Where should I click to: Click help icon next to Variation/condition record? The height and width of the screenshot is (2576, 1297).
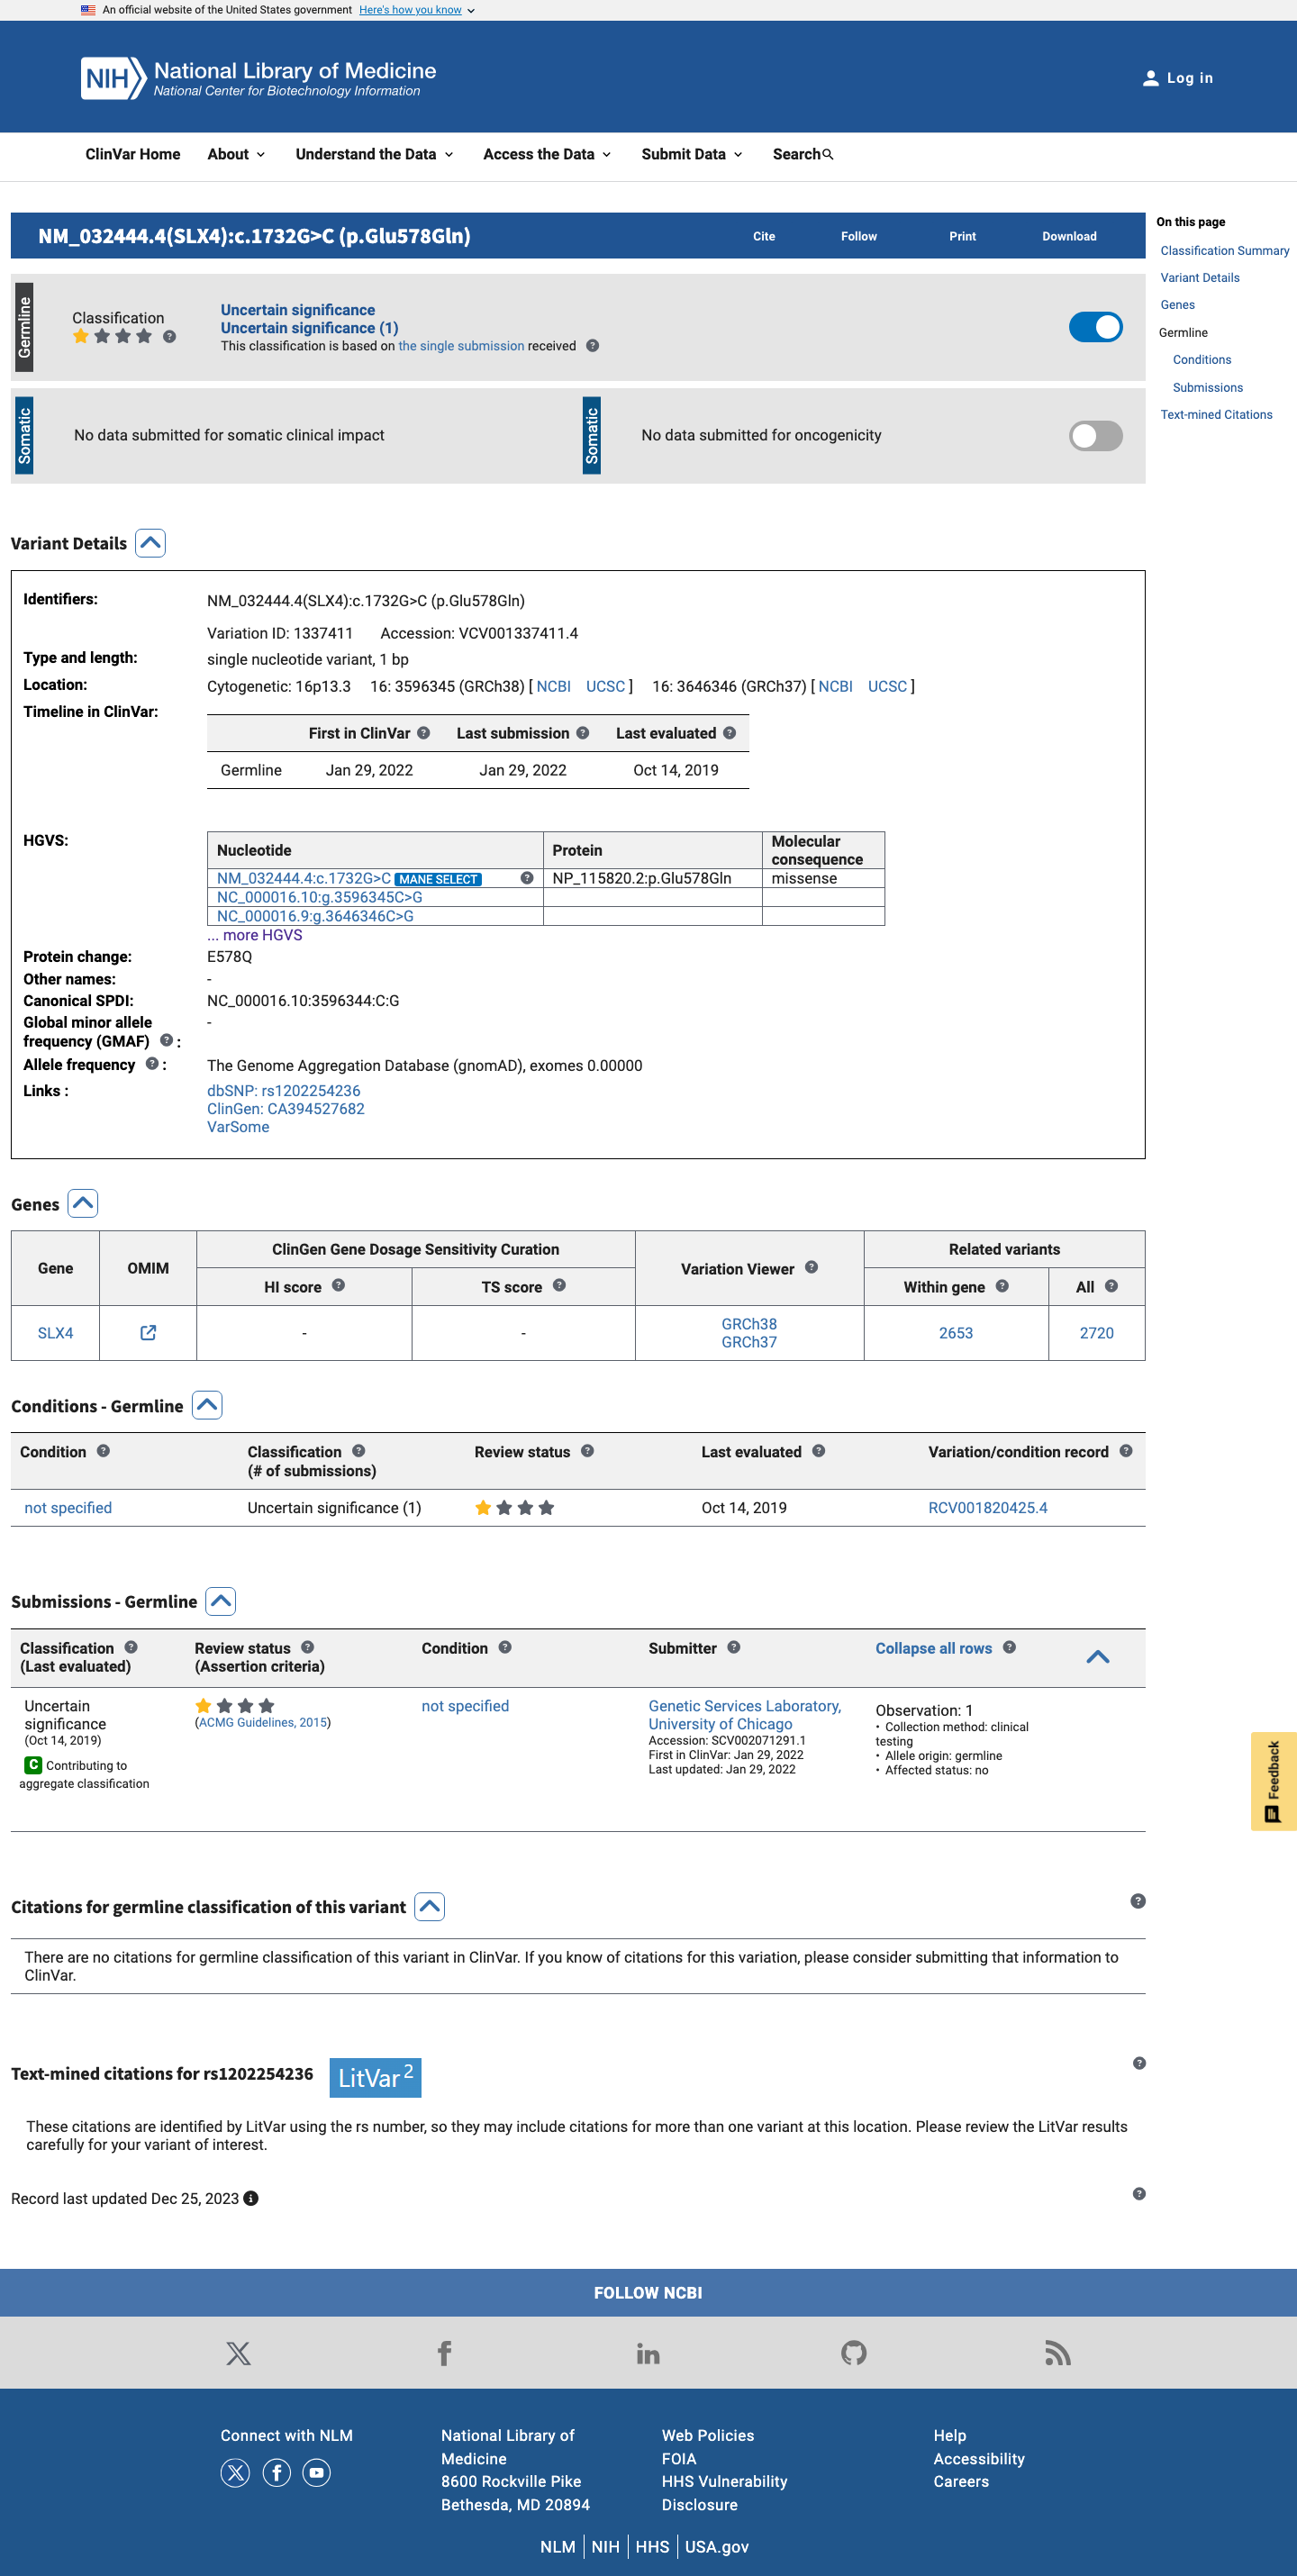(1126, 1451)
